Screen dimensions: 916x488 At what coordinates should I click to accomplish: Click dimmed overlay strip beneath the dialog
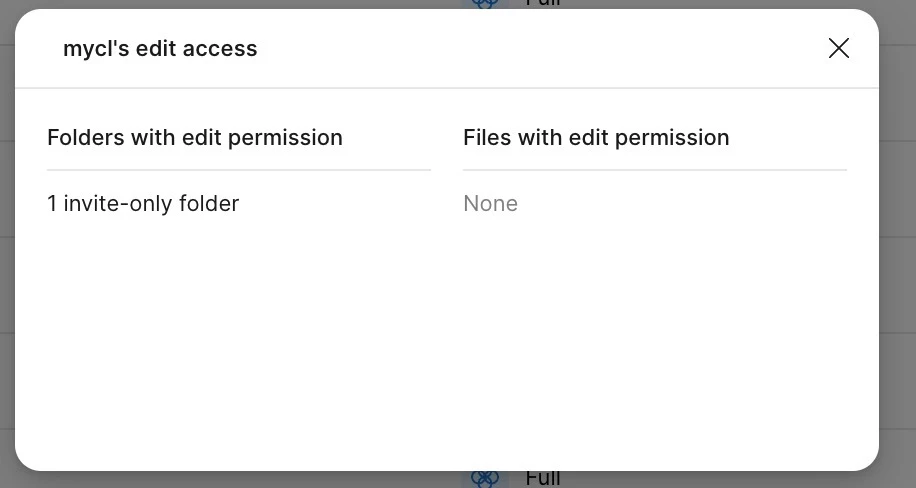234,480
